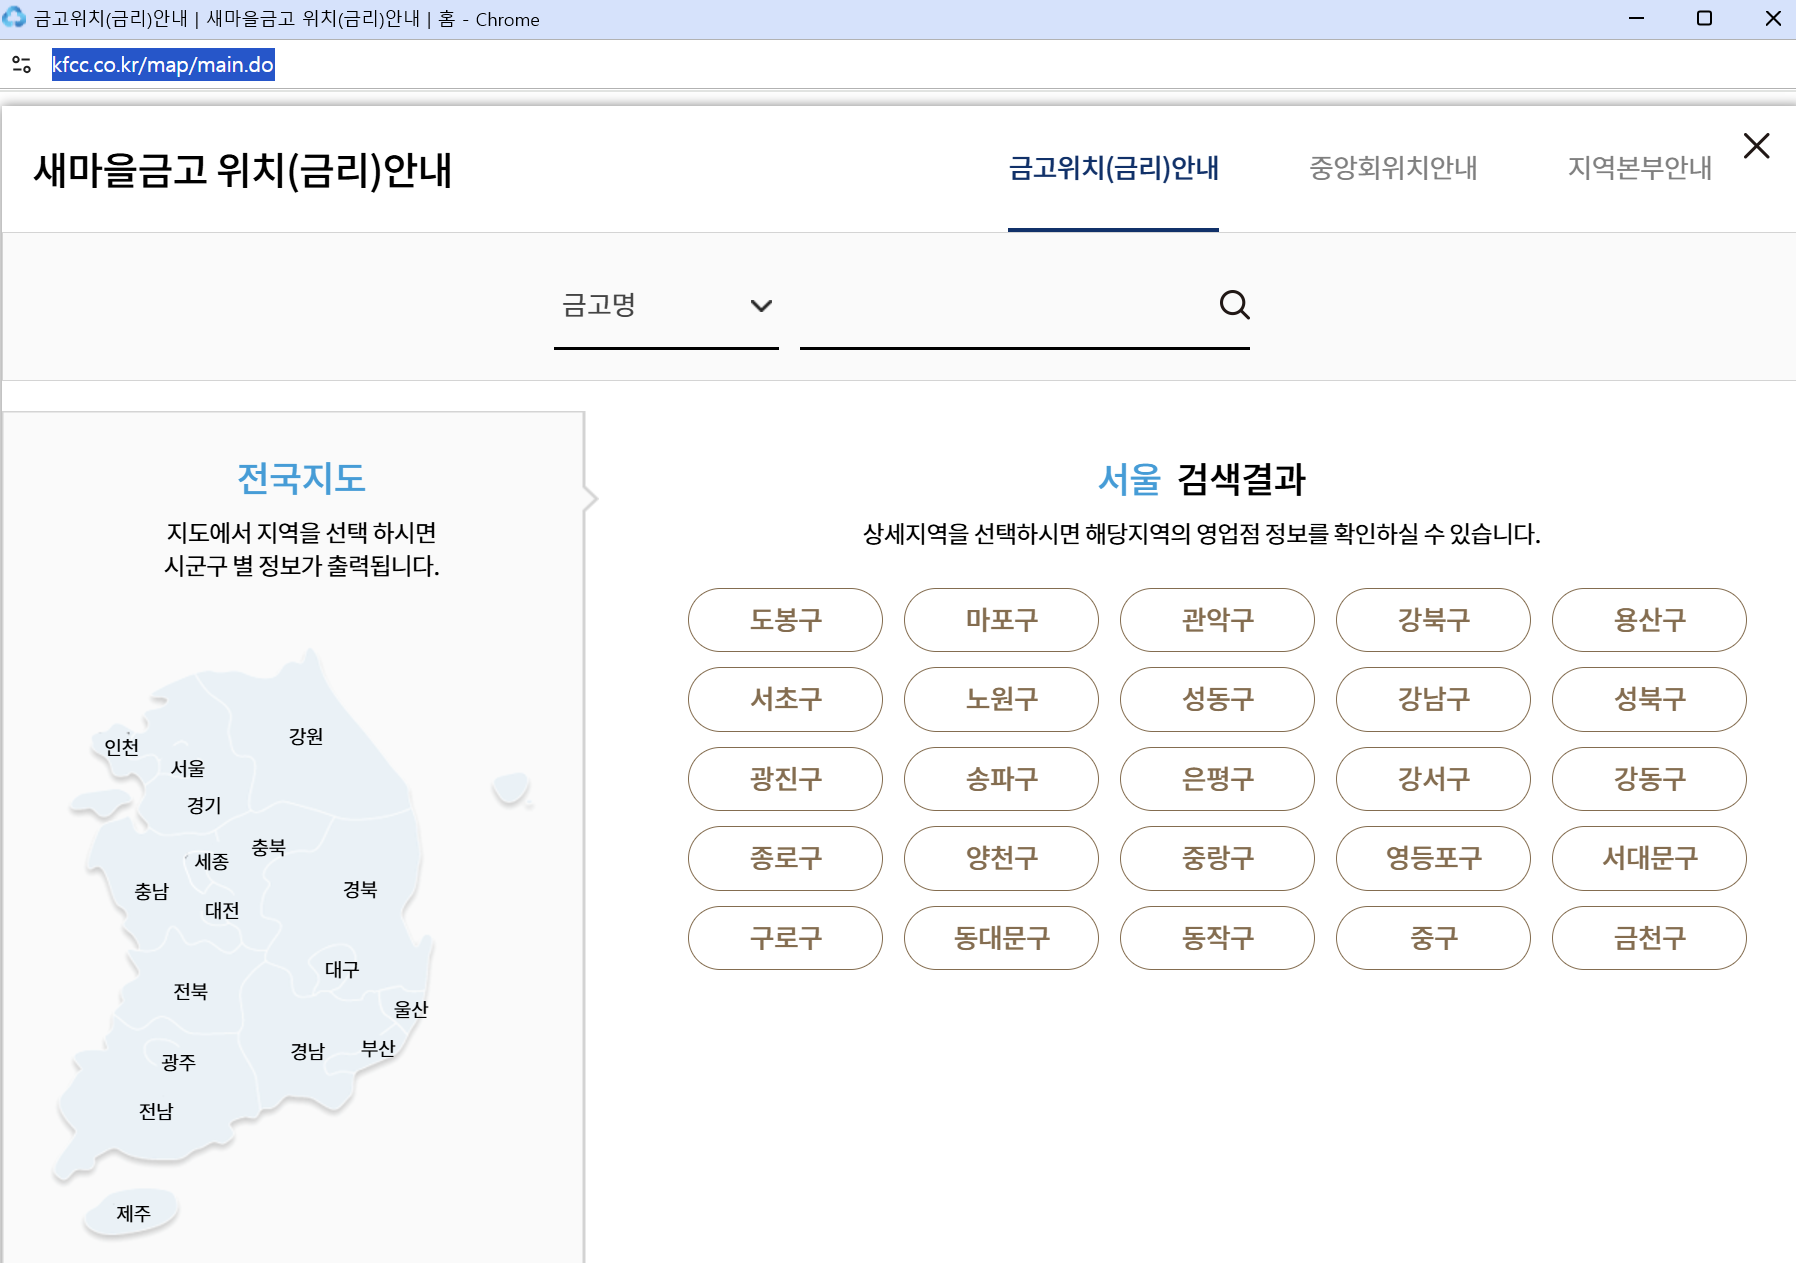Open 양천구 branch list
Viewport: 1796px width, 1263px height.
[1001, 858]
